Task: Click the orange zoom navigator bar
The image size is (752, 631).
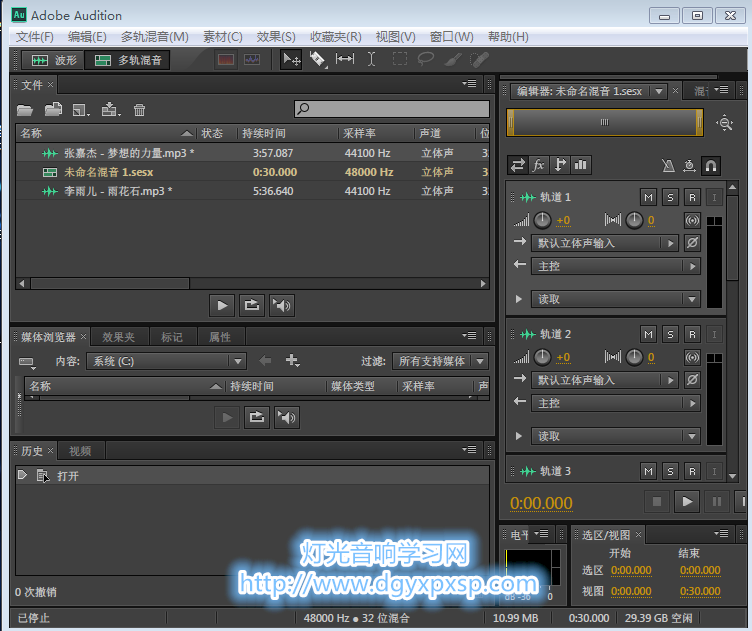Action: [x=605, y=123]
